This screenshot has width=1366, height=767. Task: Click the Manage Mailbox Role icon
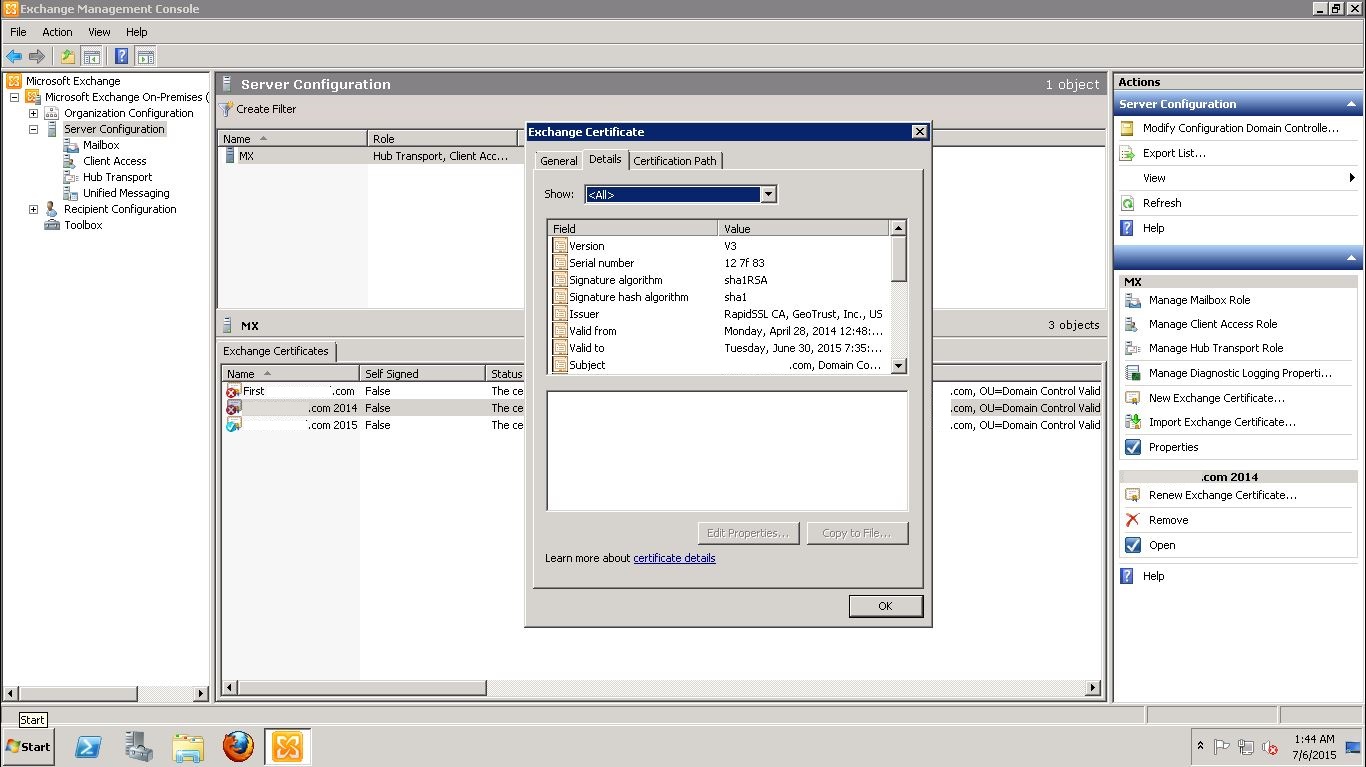point(1133,300)
